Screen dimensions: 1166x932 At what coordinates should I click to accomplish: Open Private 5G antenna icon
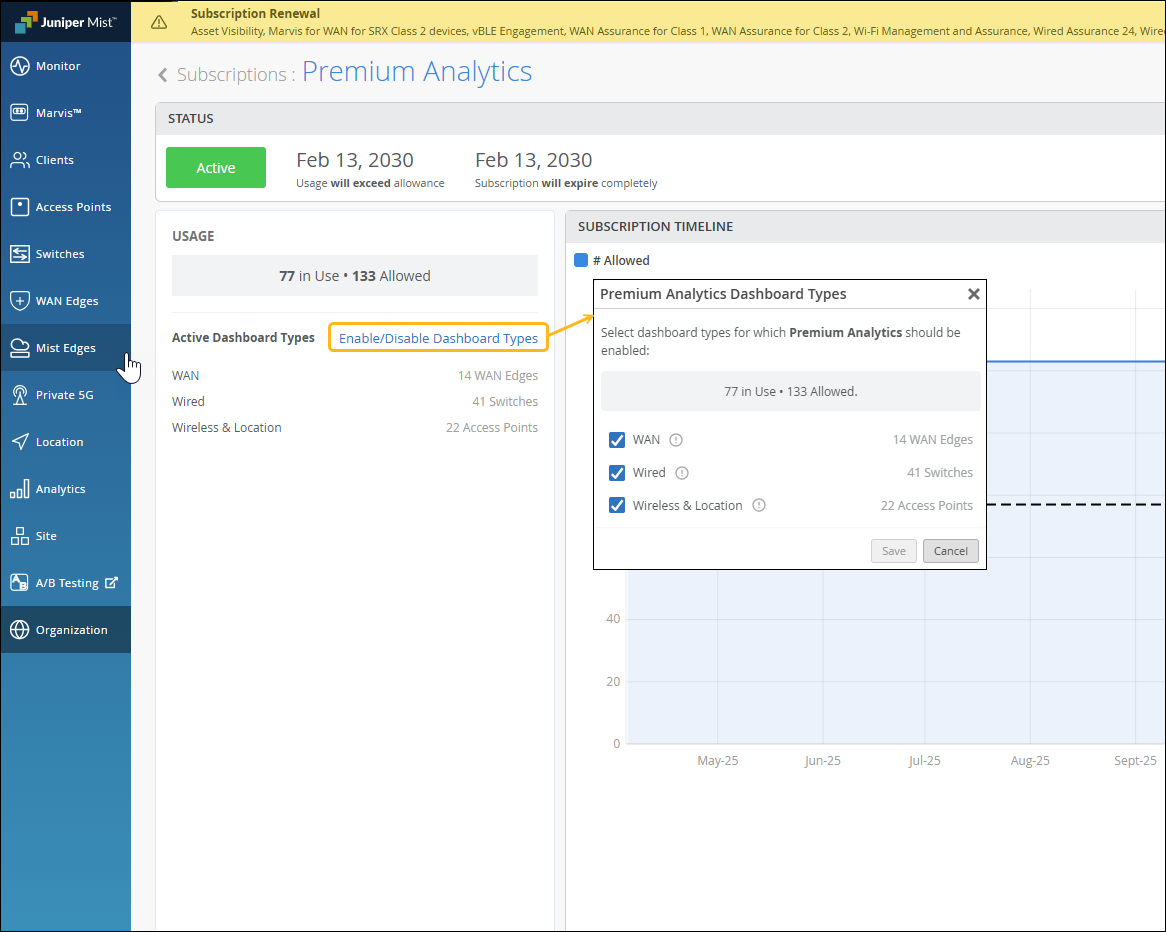tap(19, 395)
